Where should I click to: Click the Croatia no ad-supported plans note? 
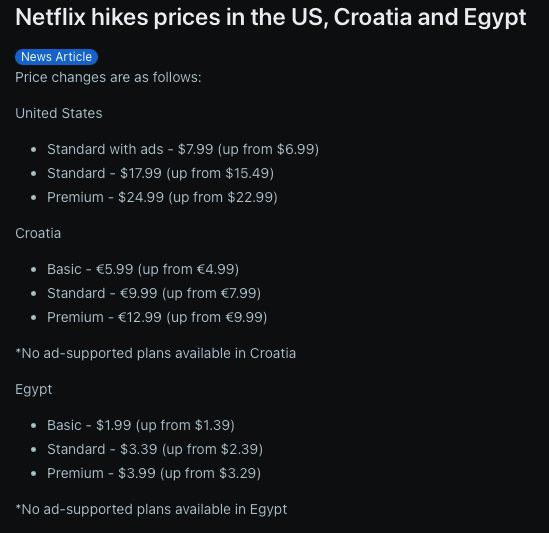coord(156,354)
